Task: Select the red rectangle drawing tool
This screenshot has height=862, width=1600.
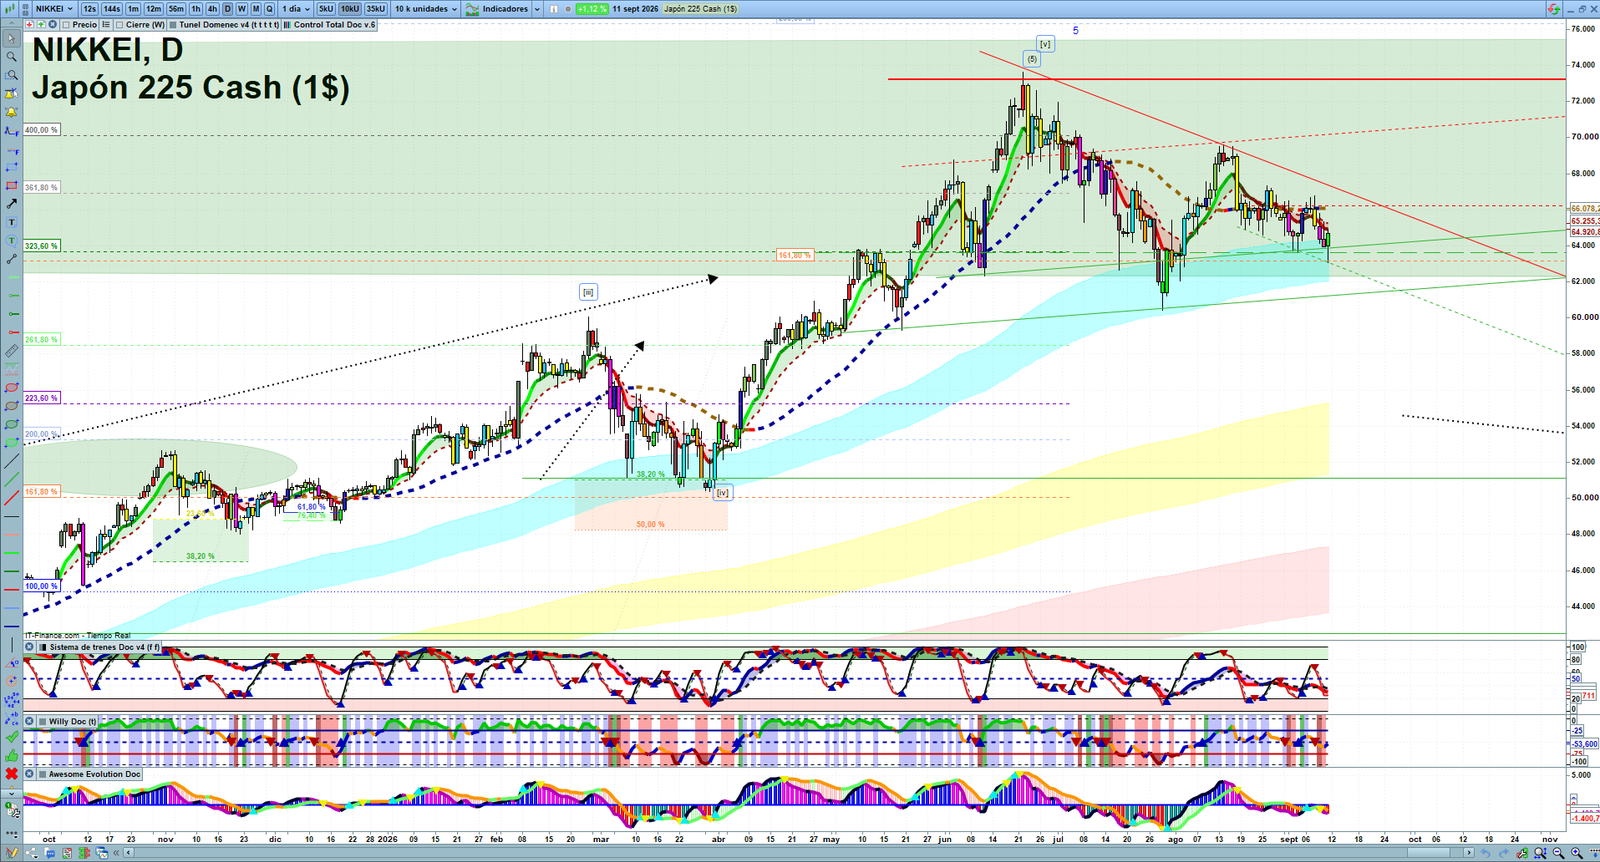Action: point(11,185)
